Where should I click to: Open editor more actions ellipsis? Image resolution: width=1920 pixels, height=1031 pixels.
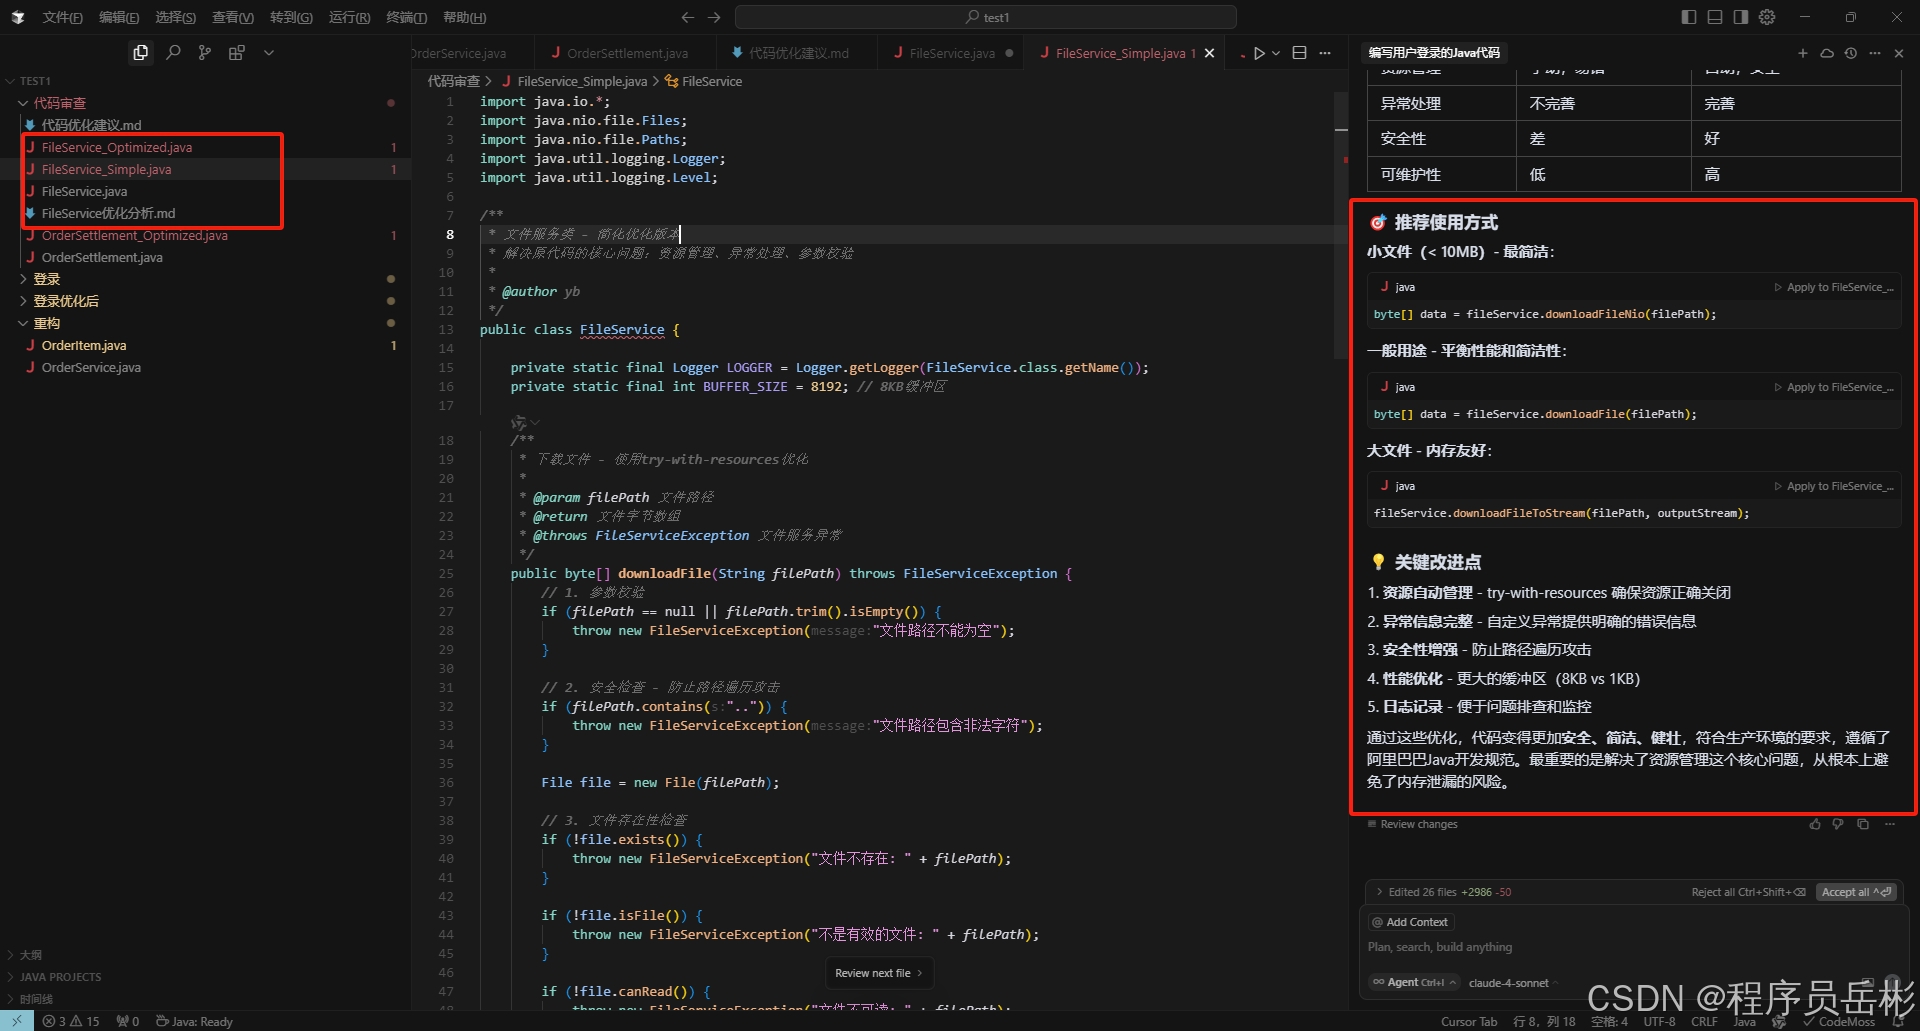tap(1326, 53)
